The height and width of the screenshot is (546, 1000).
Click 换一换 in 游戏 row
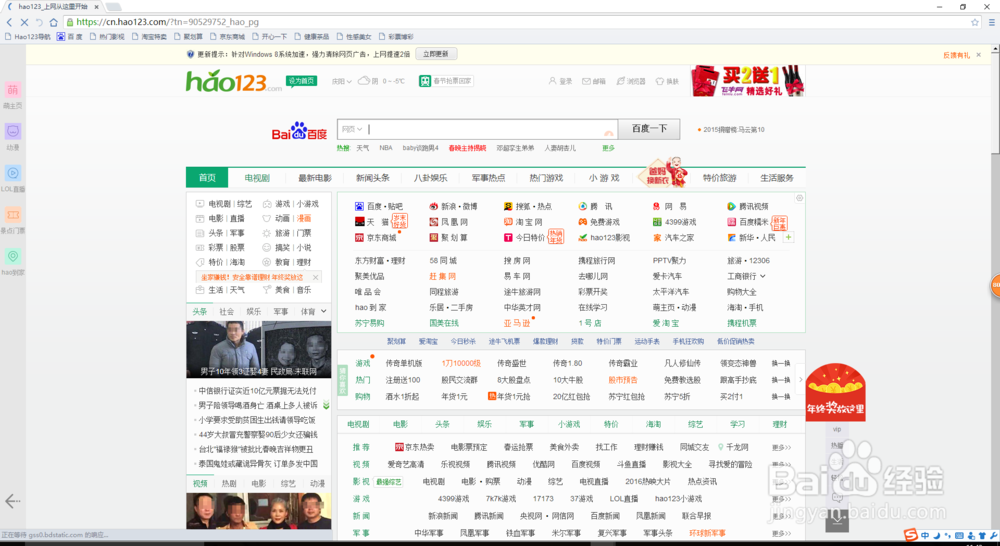[781, 363]
